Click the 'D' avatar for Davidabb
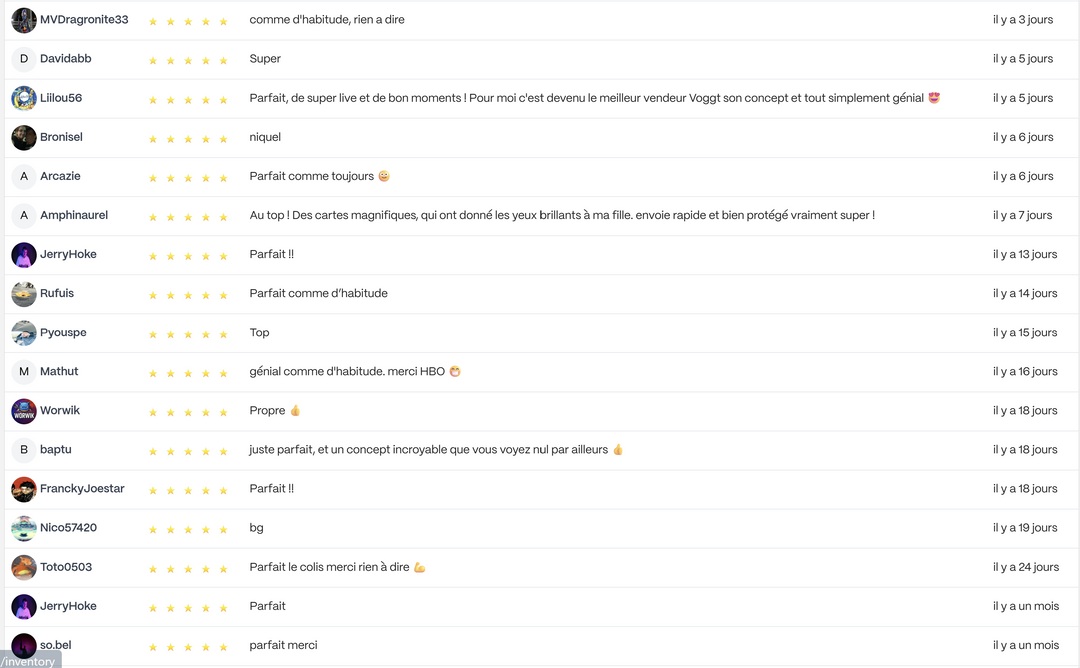Screen dimensions: 1080x668 point(24,59)
